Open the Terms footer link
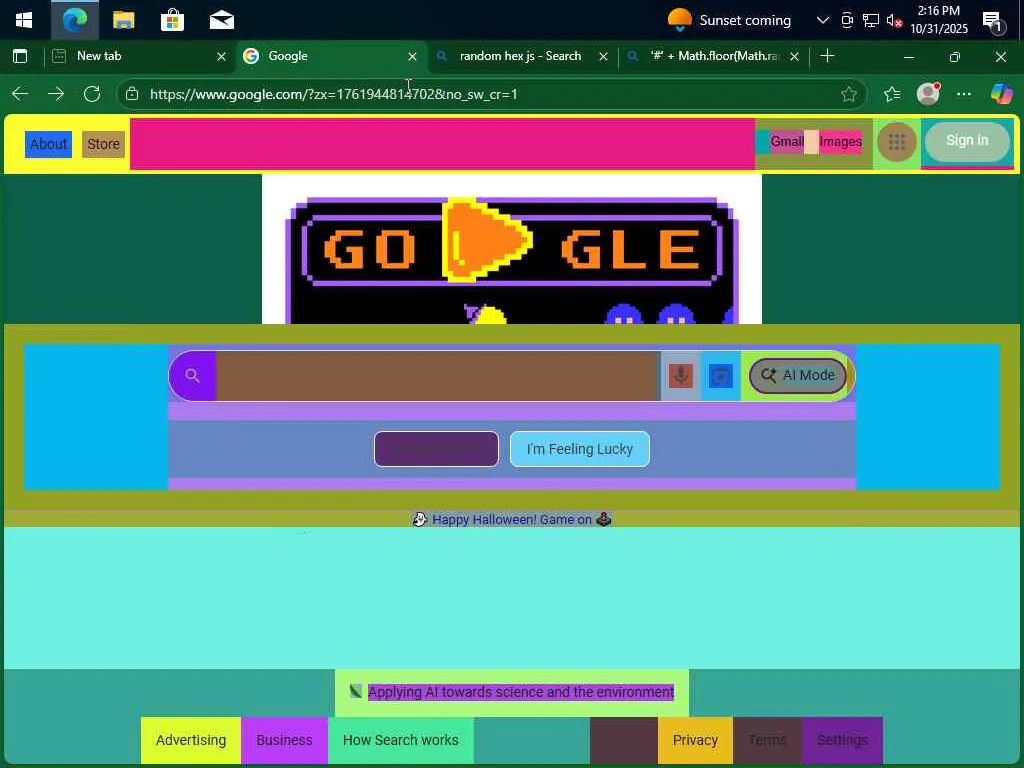This screenshot has height=768, width=1024. (x=767, y=741)
